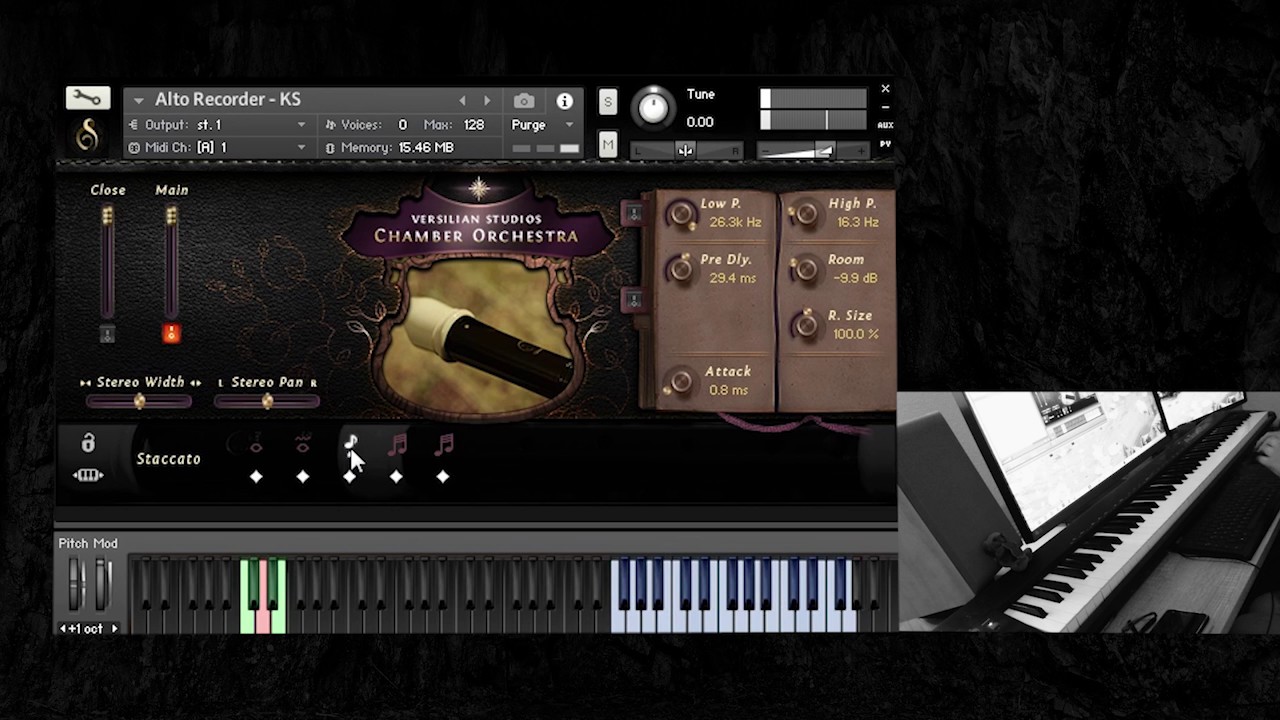
Task: Toggle the diamond under the fourth articulation
Action: coord(396,477)
